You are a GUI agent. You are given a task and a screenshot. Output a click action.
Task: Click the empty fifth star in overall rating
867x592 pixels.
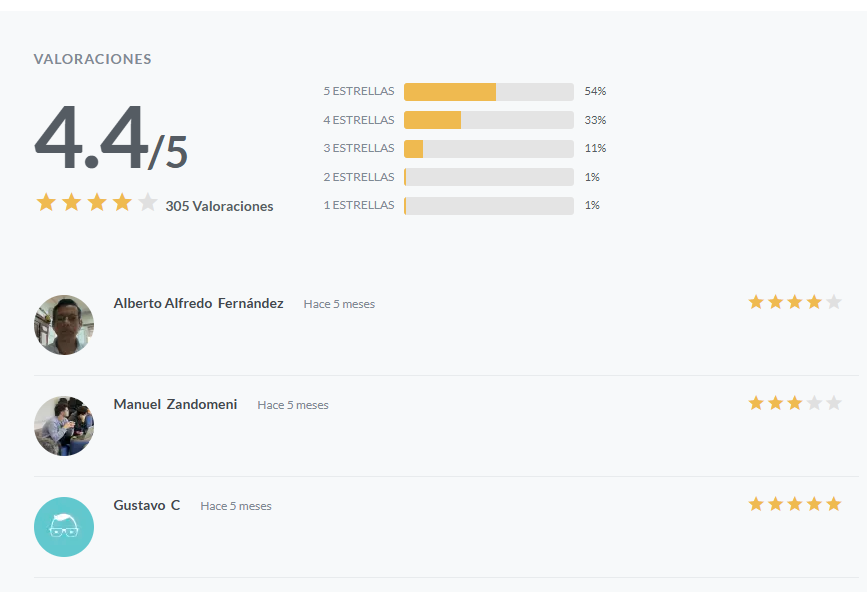pyautogui.click(x=148, y=202)
